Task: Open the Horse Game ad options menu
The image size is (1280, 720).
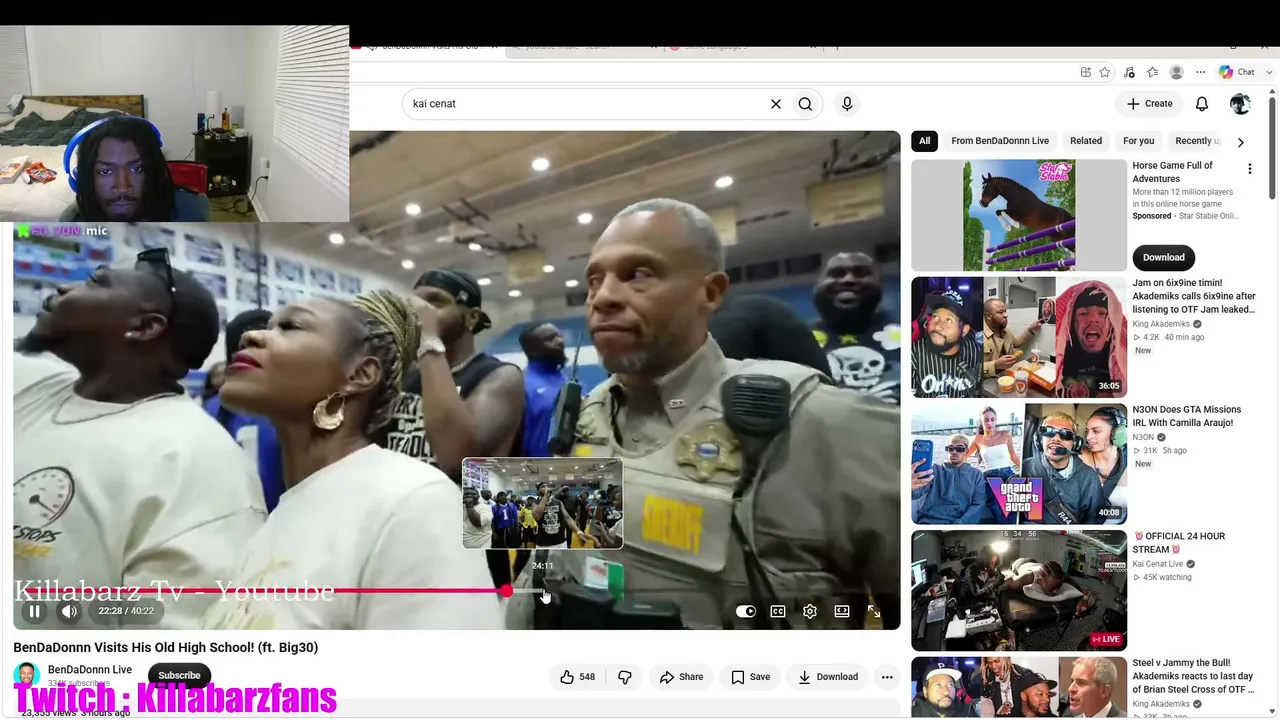Action: click(x=1249, y=169)
